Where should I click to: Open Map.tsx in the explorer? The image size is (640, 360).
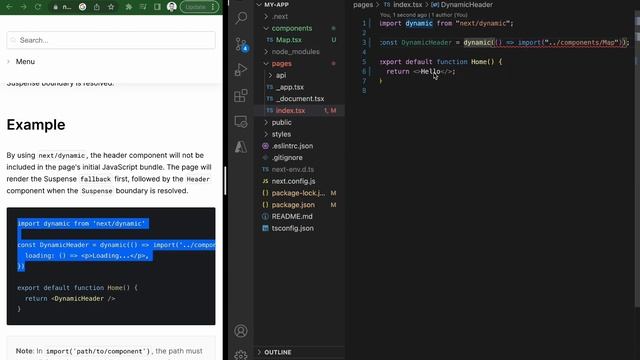[289, 40]
